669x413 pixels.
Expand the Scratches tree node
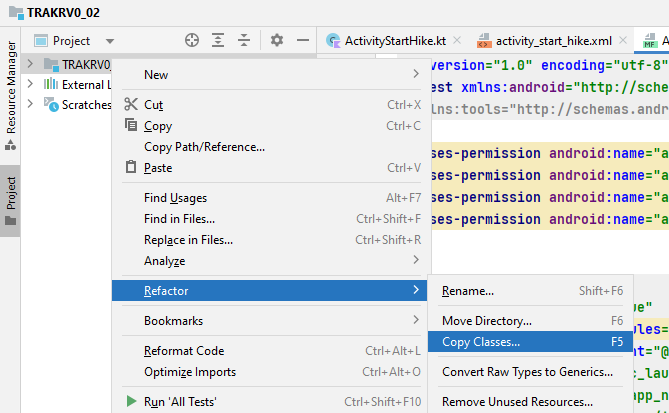click(30, 105)
